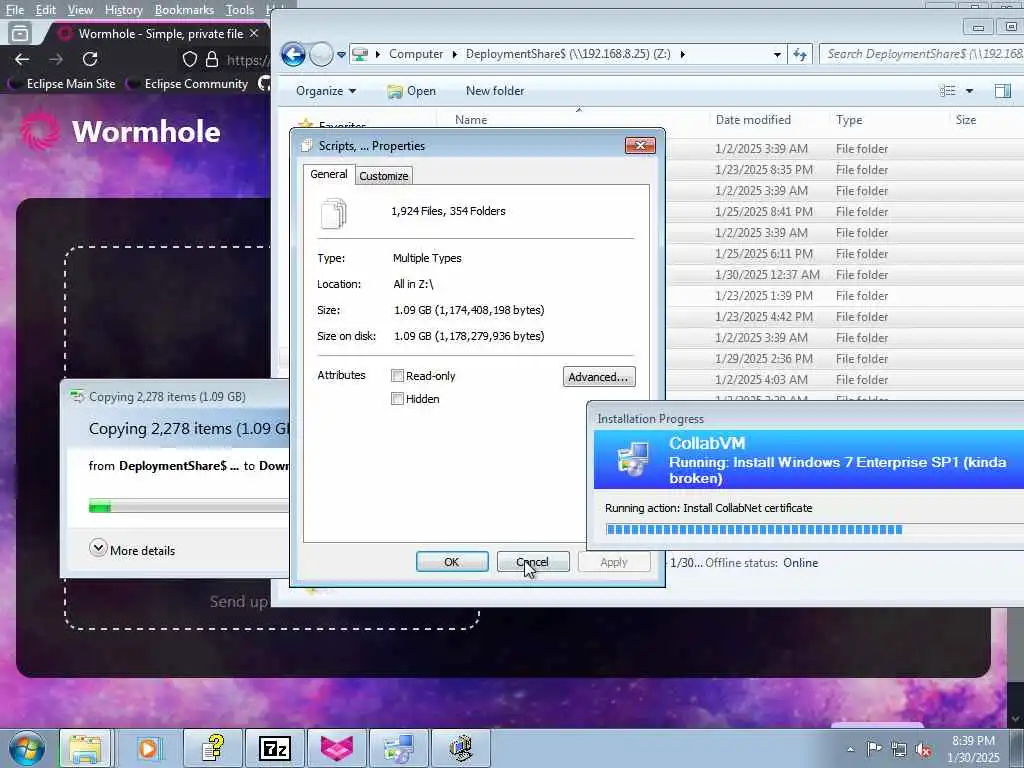1024x768 pixels.
Task: Click New folder in Explorer toolbar
Action: pyautogui.click(x=495, y=91)
